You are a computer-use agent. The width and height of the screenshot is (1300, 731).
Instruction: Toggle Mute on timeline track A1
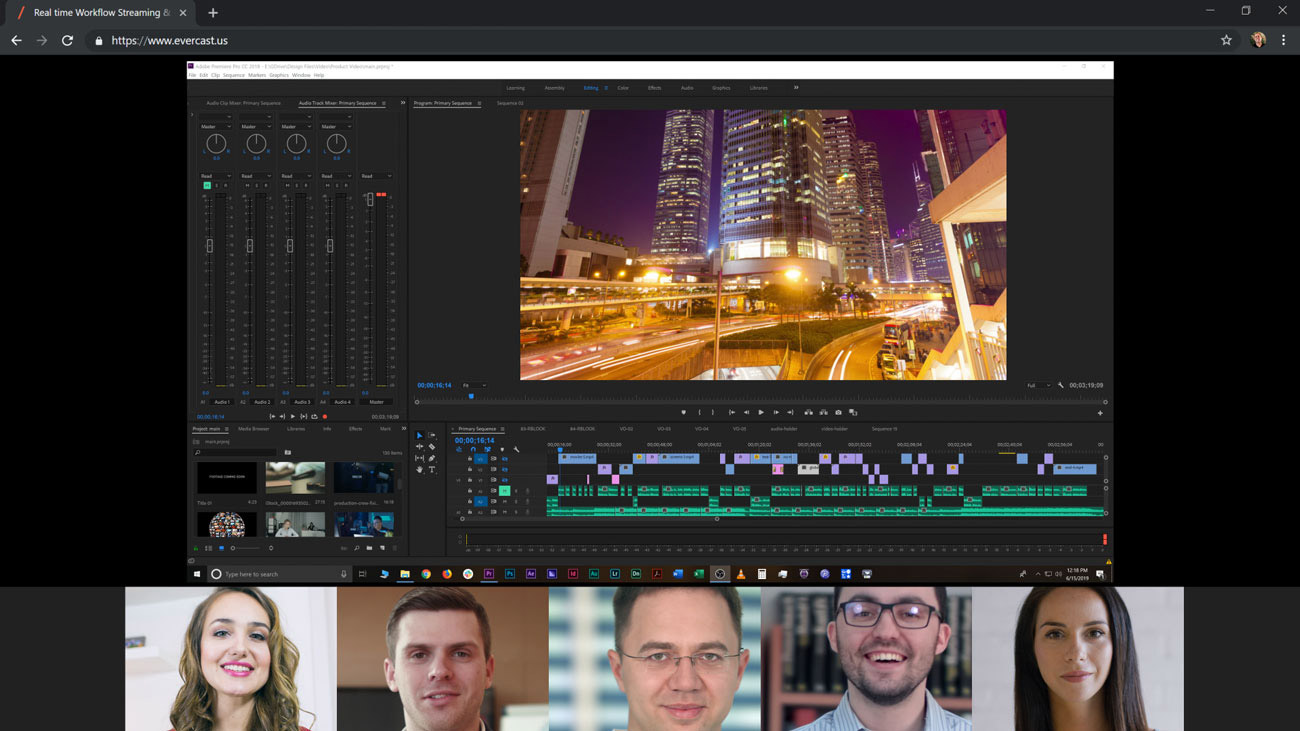coord(504,491)
